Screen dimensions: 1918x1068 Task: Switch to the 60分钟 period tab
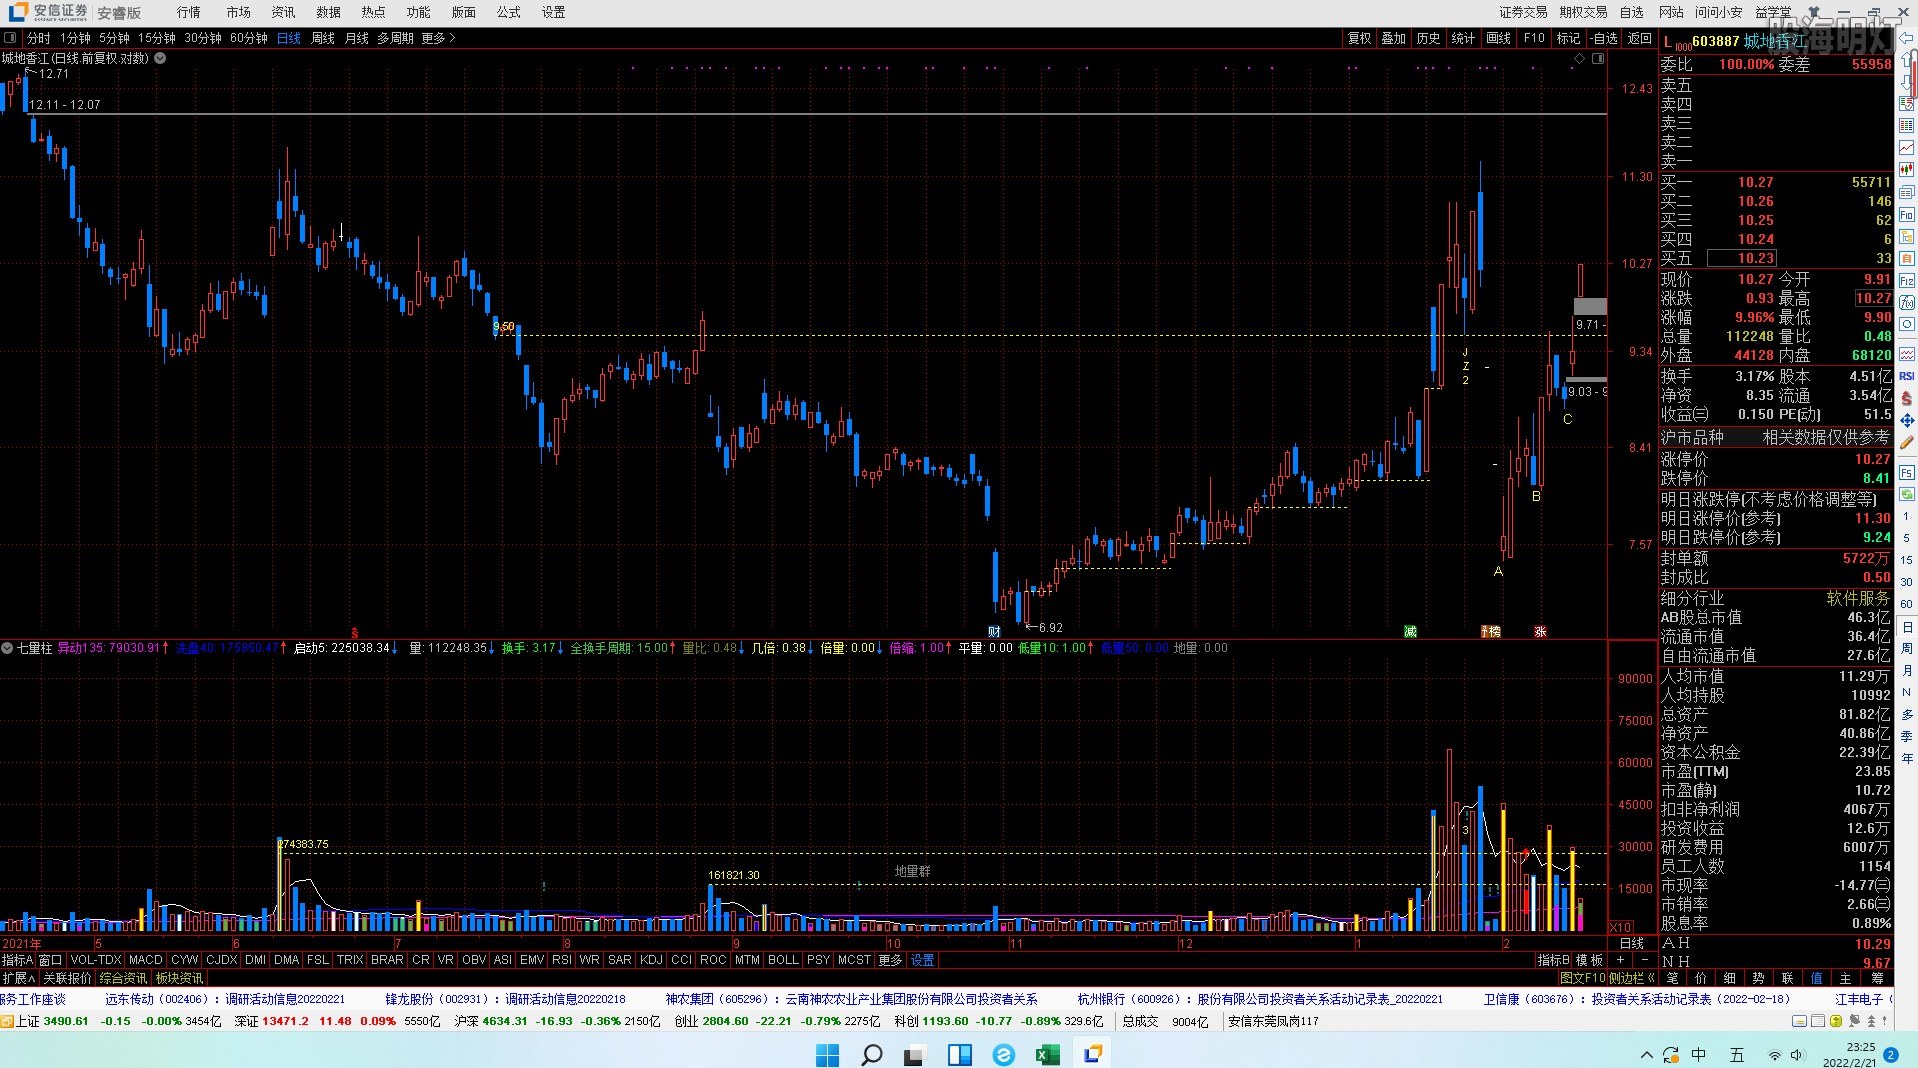[x=249, y=38]
